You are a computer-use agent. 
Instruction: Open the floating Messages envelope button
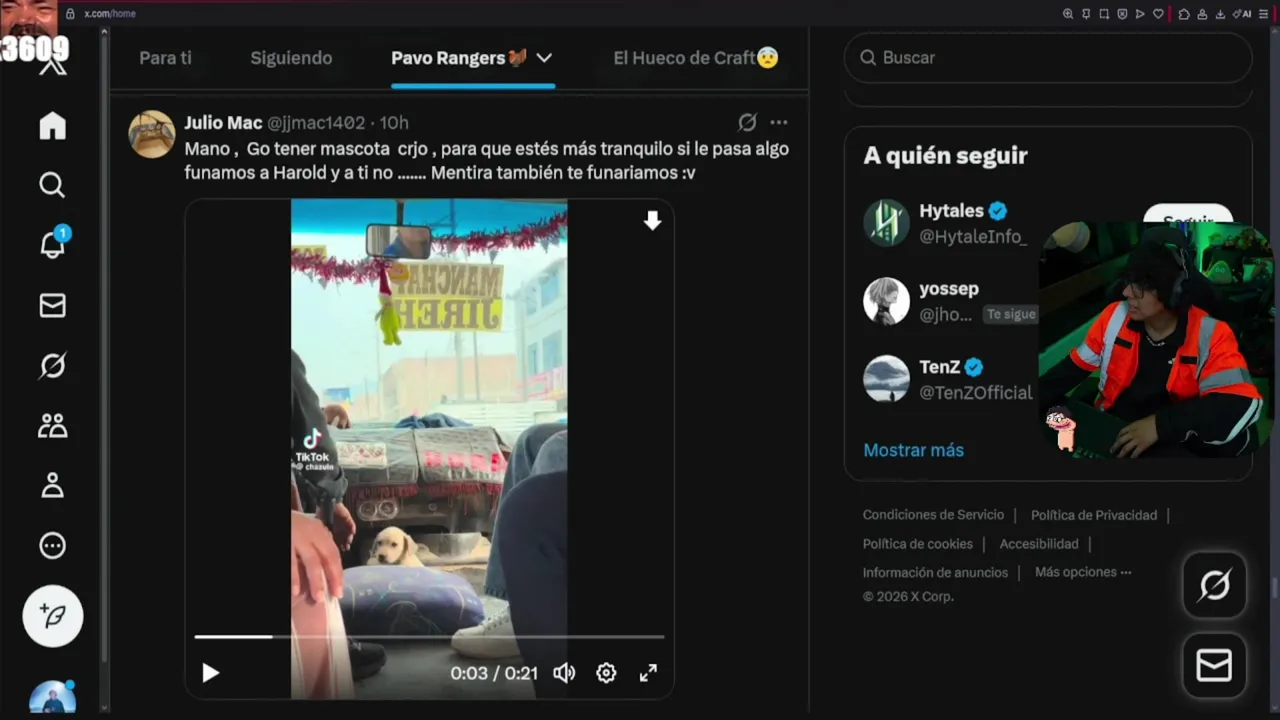1215,665
